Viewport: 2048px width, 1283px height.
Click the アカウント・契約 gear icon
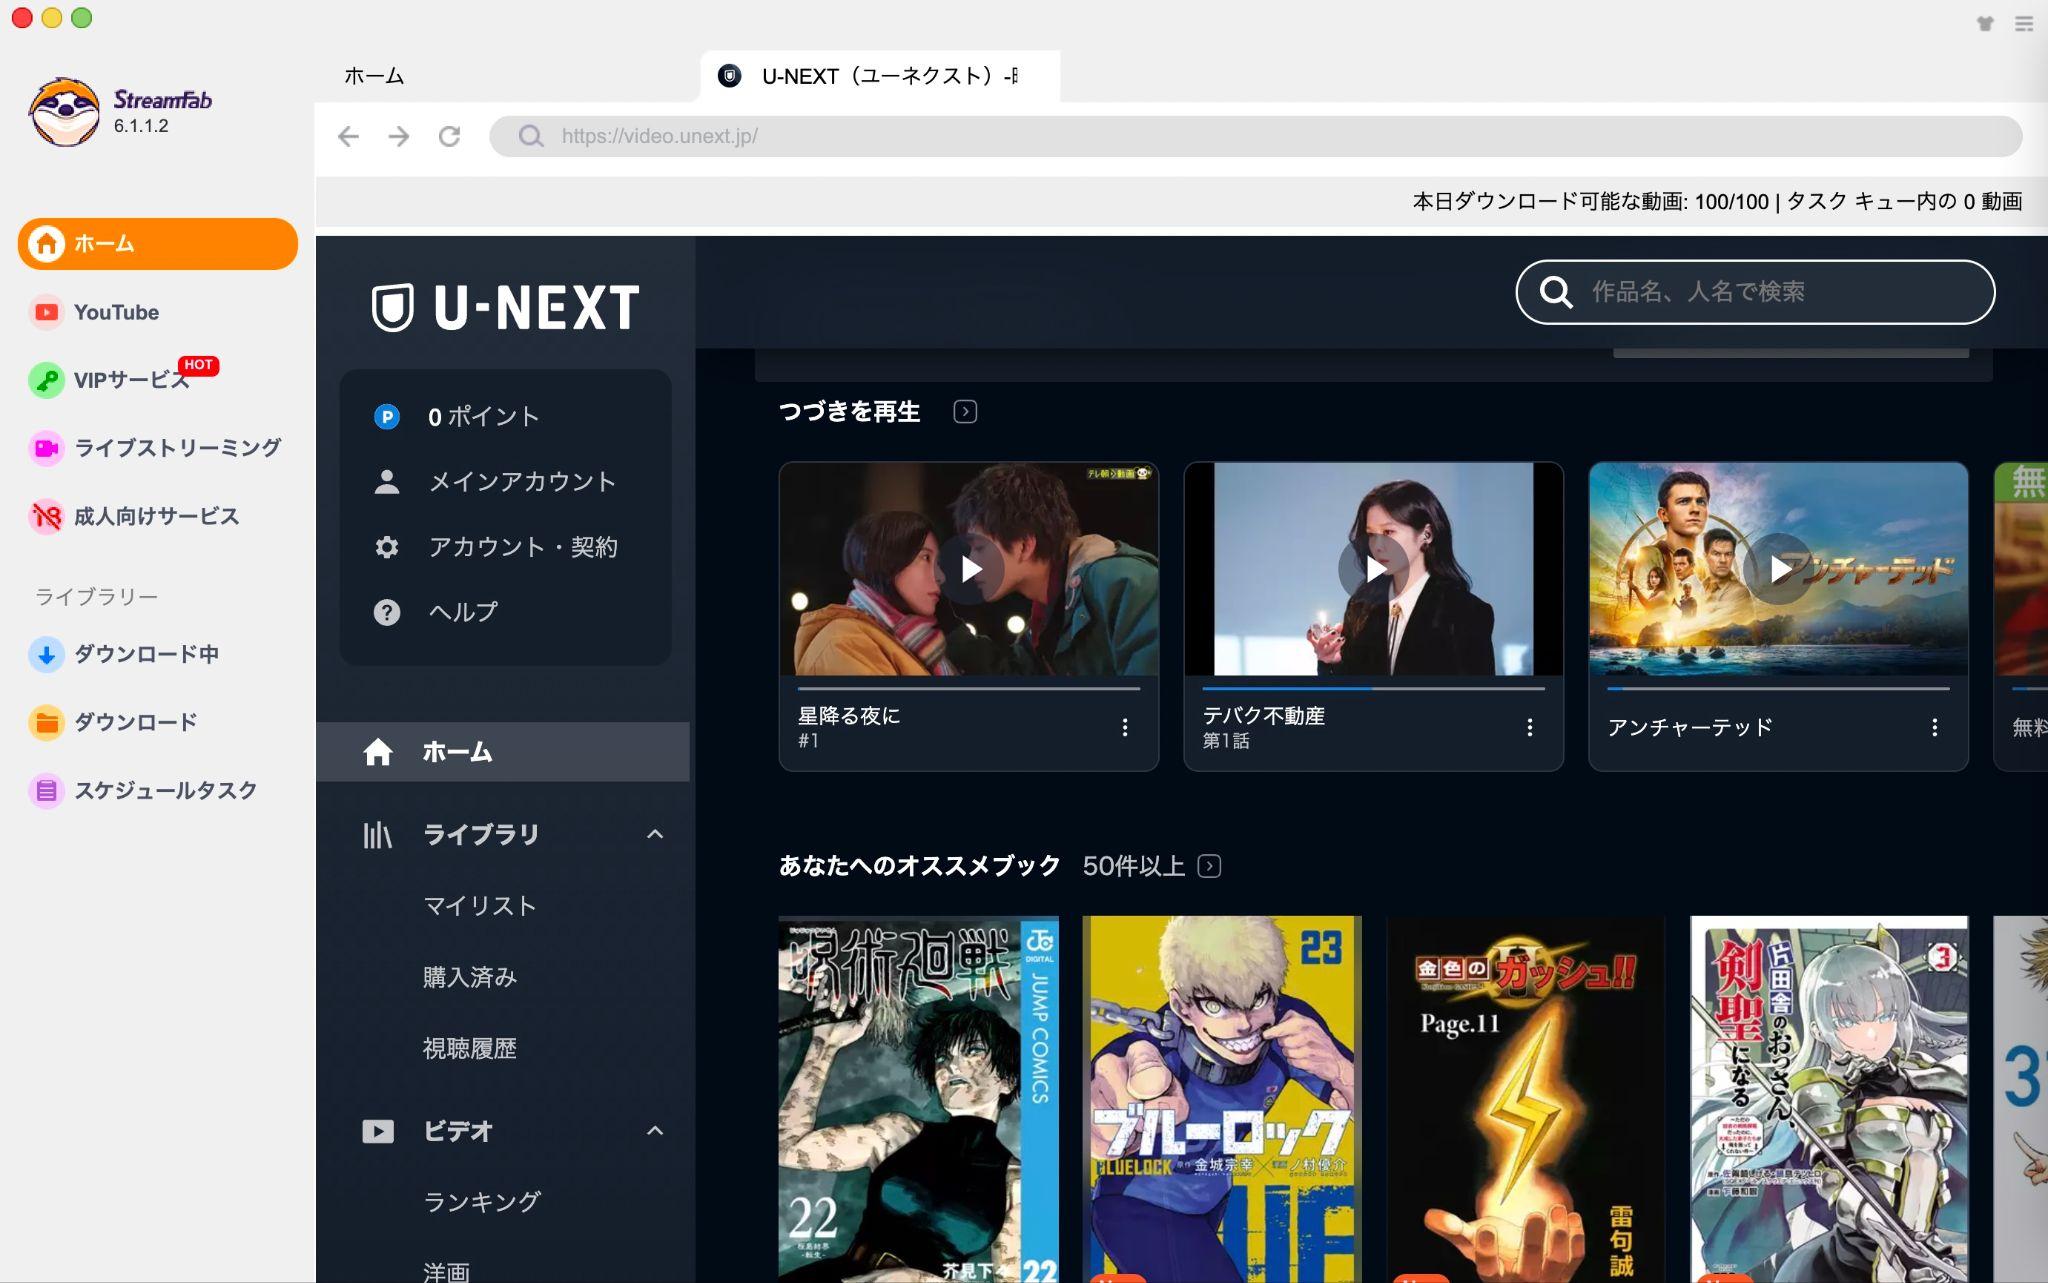coord(387,547)
